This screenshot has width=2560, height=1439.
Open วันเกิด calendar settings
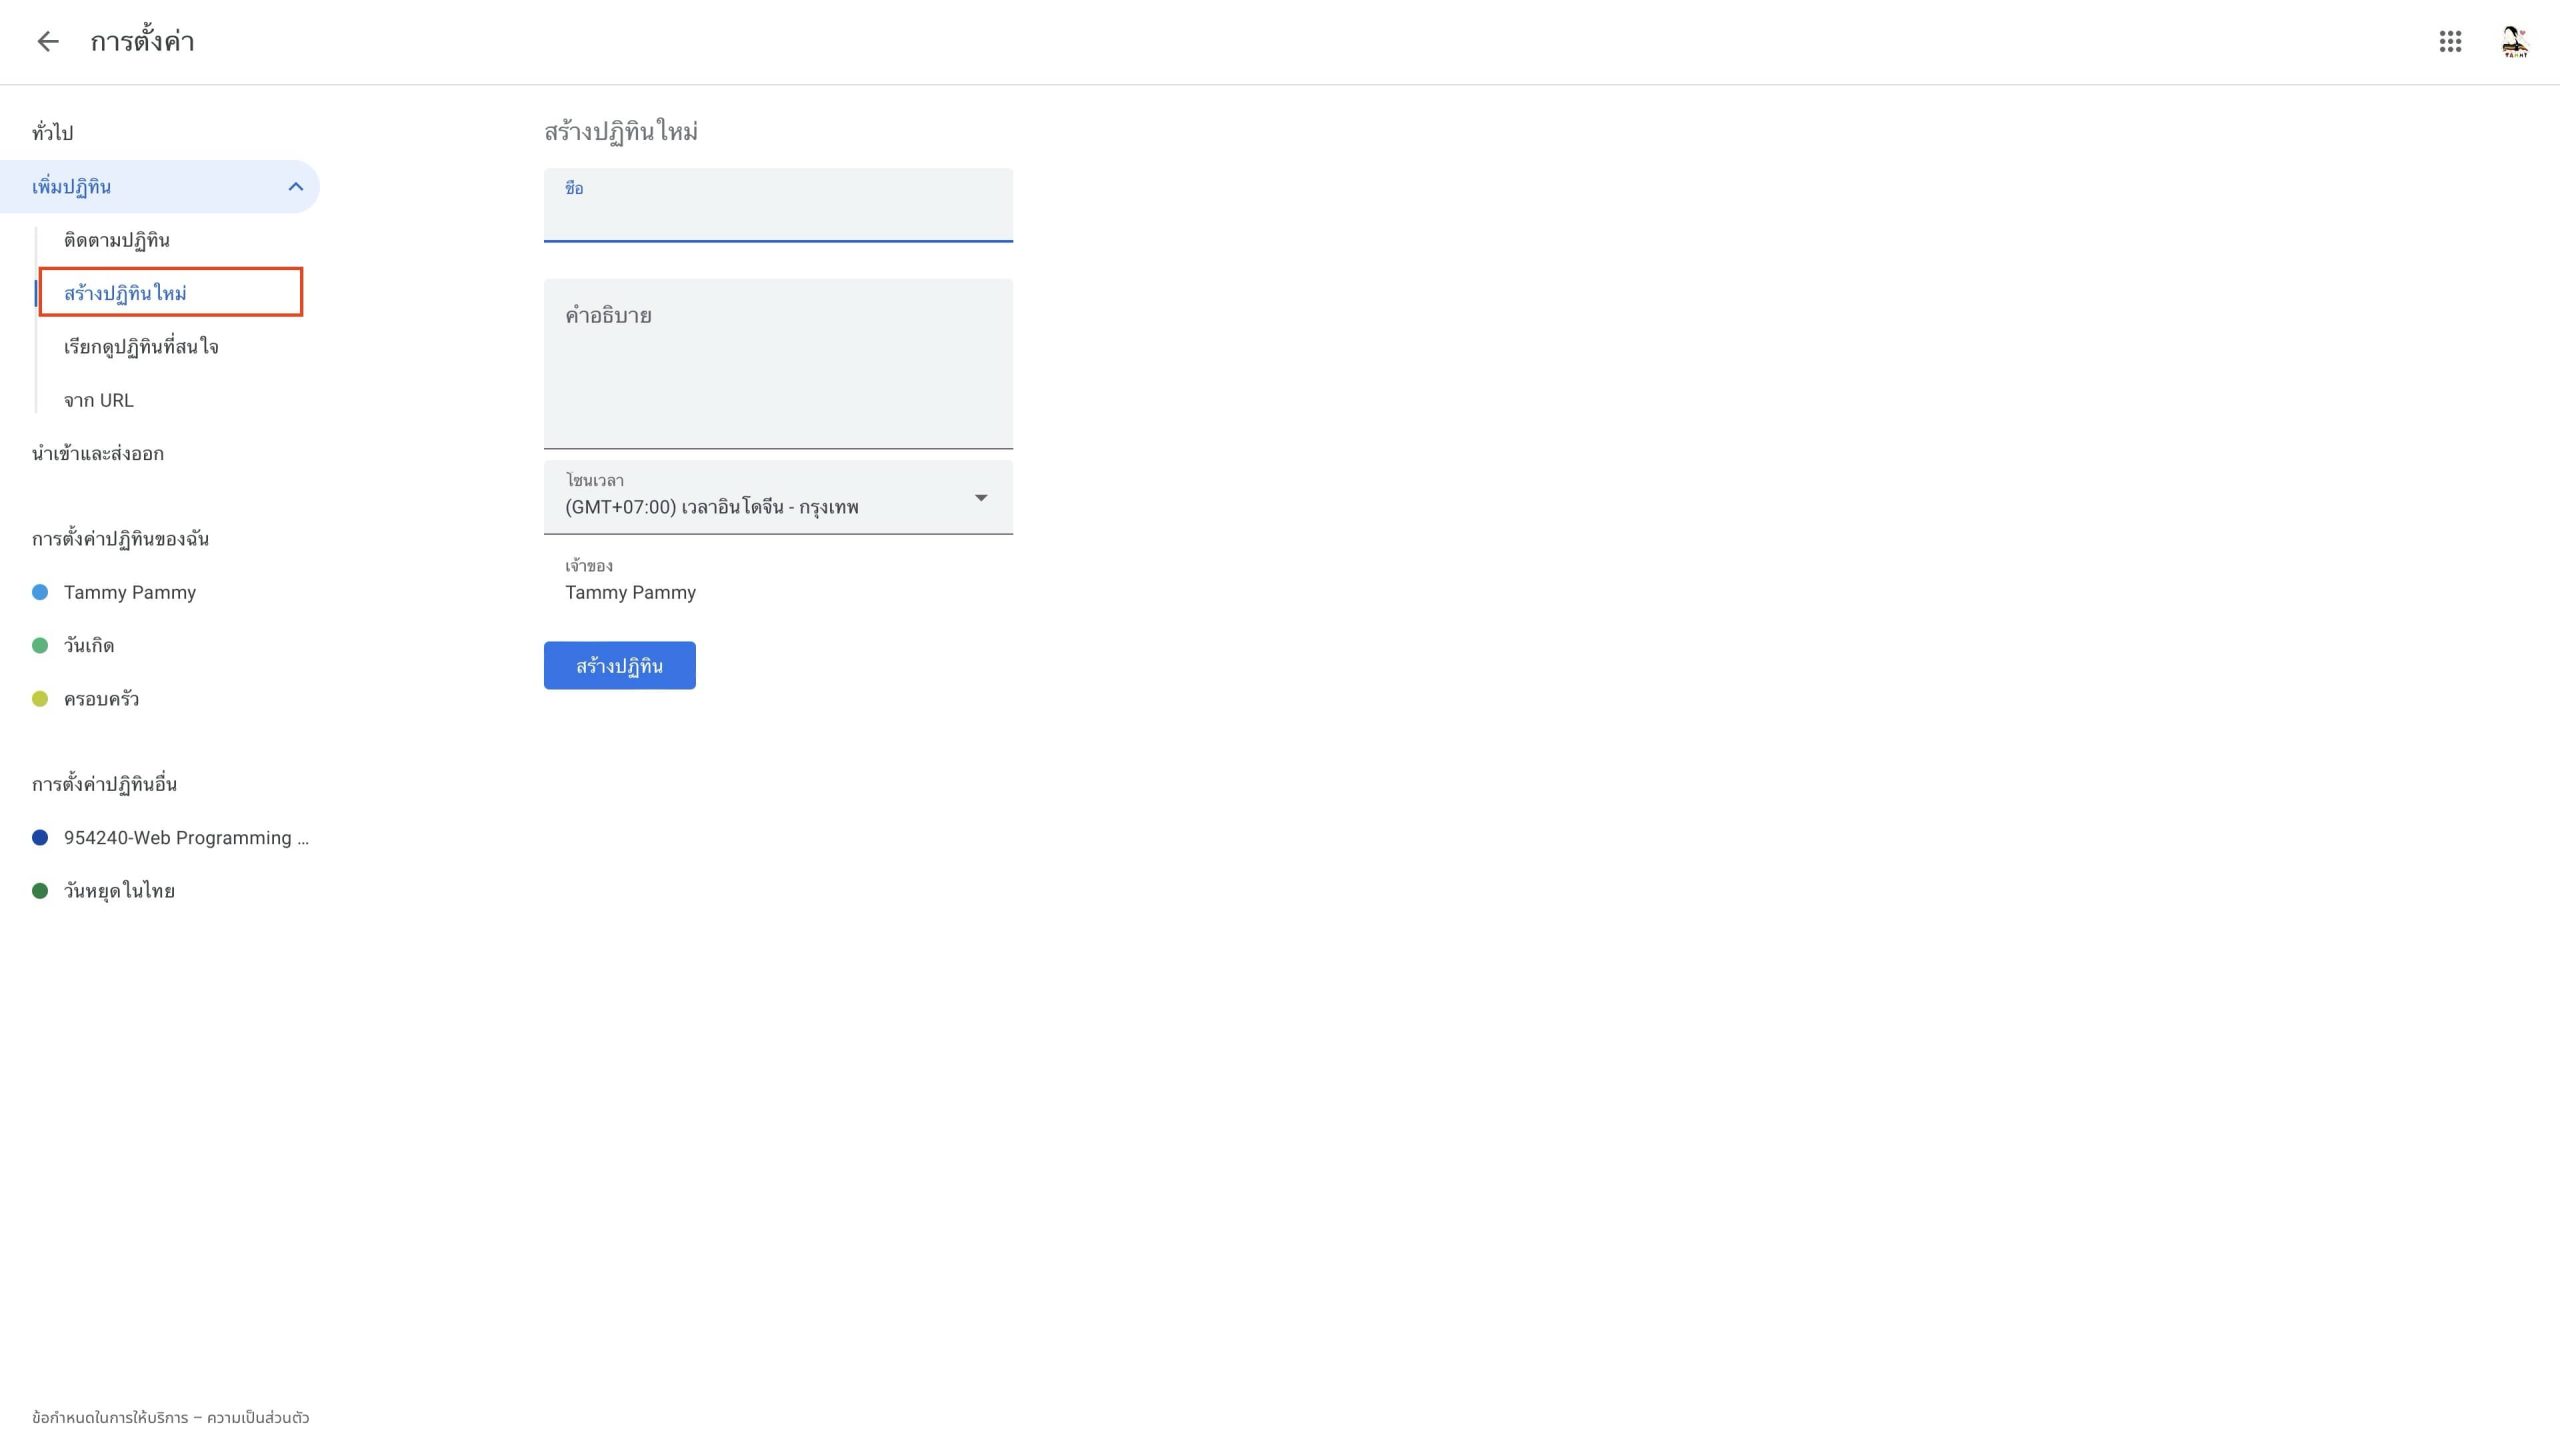89,646
